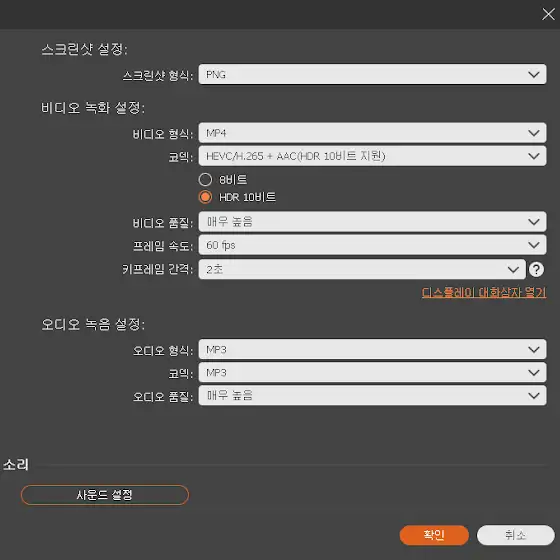Expand the audio 코덱 MP3 dropdown

coord(372,372)
